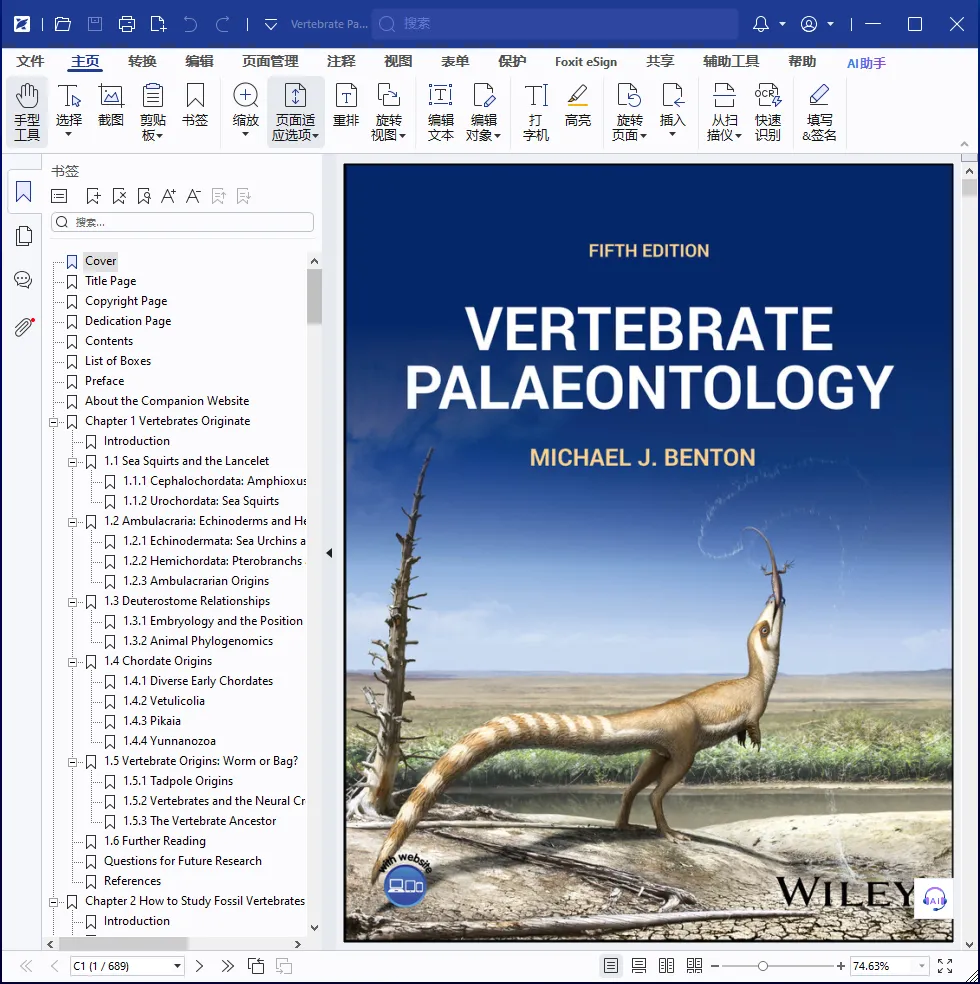Click the Zoom (缩放) tool

point(245,112)
